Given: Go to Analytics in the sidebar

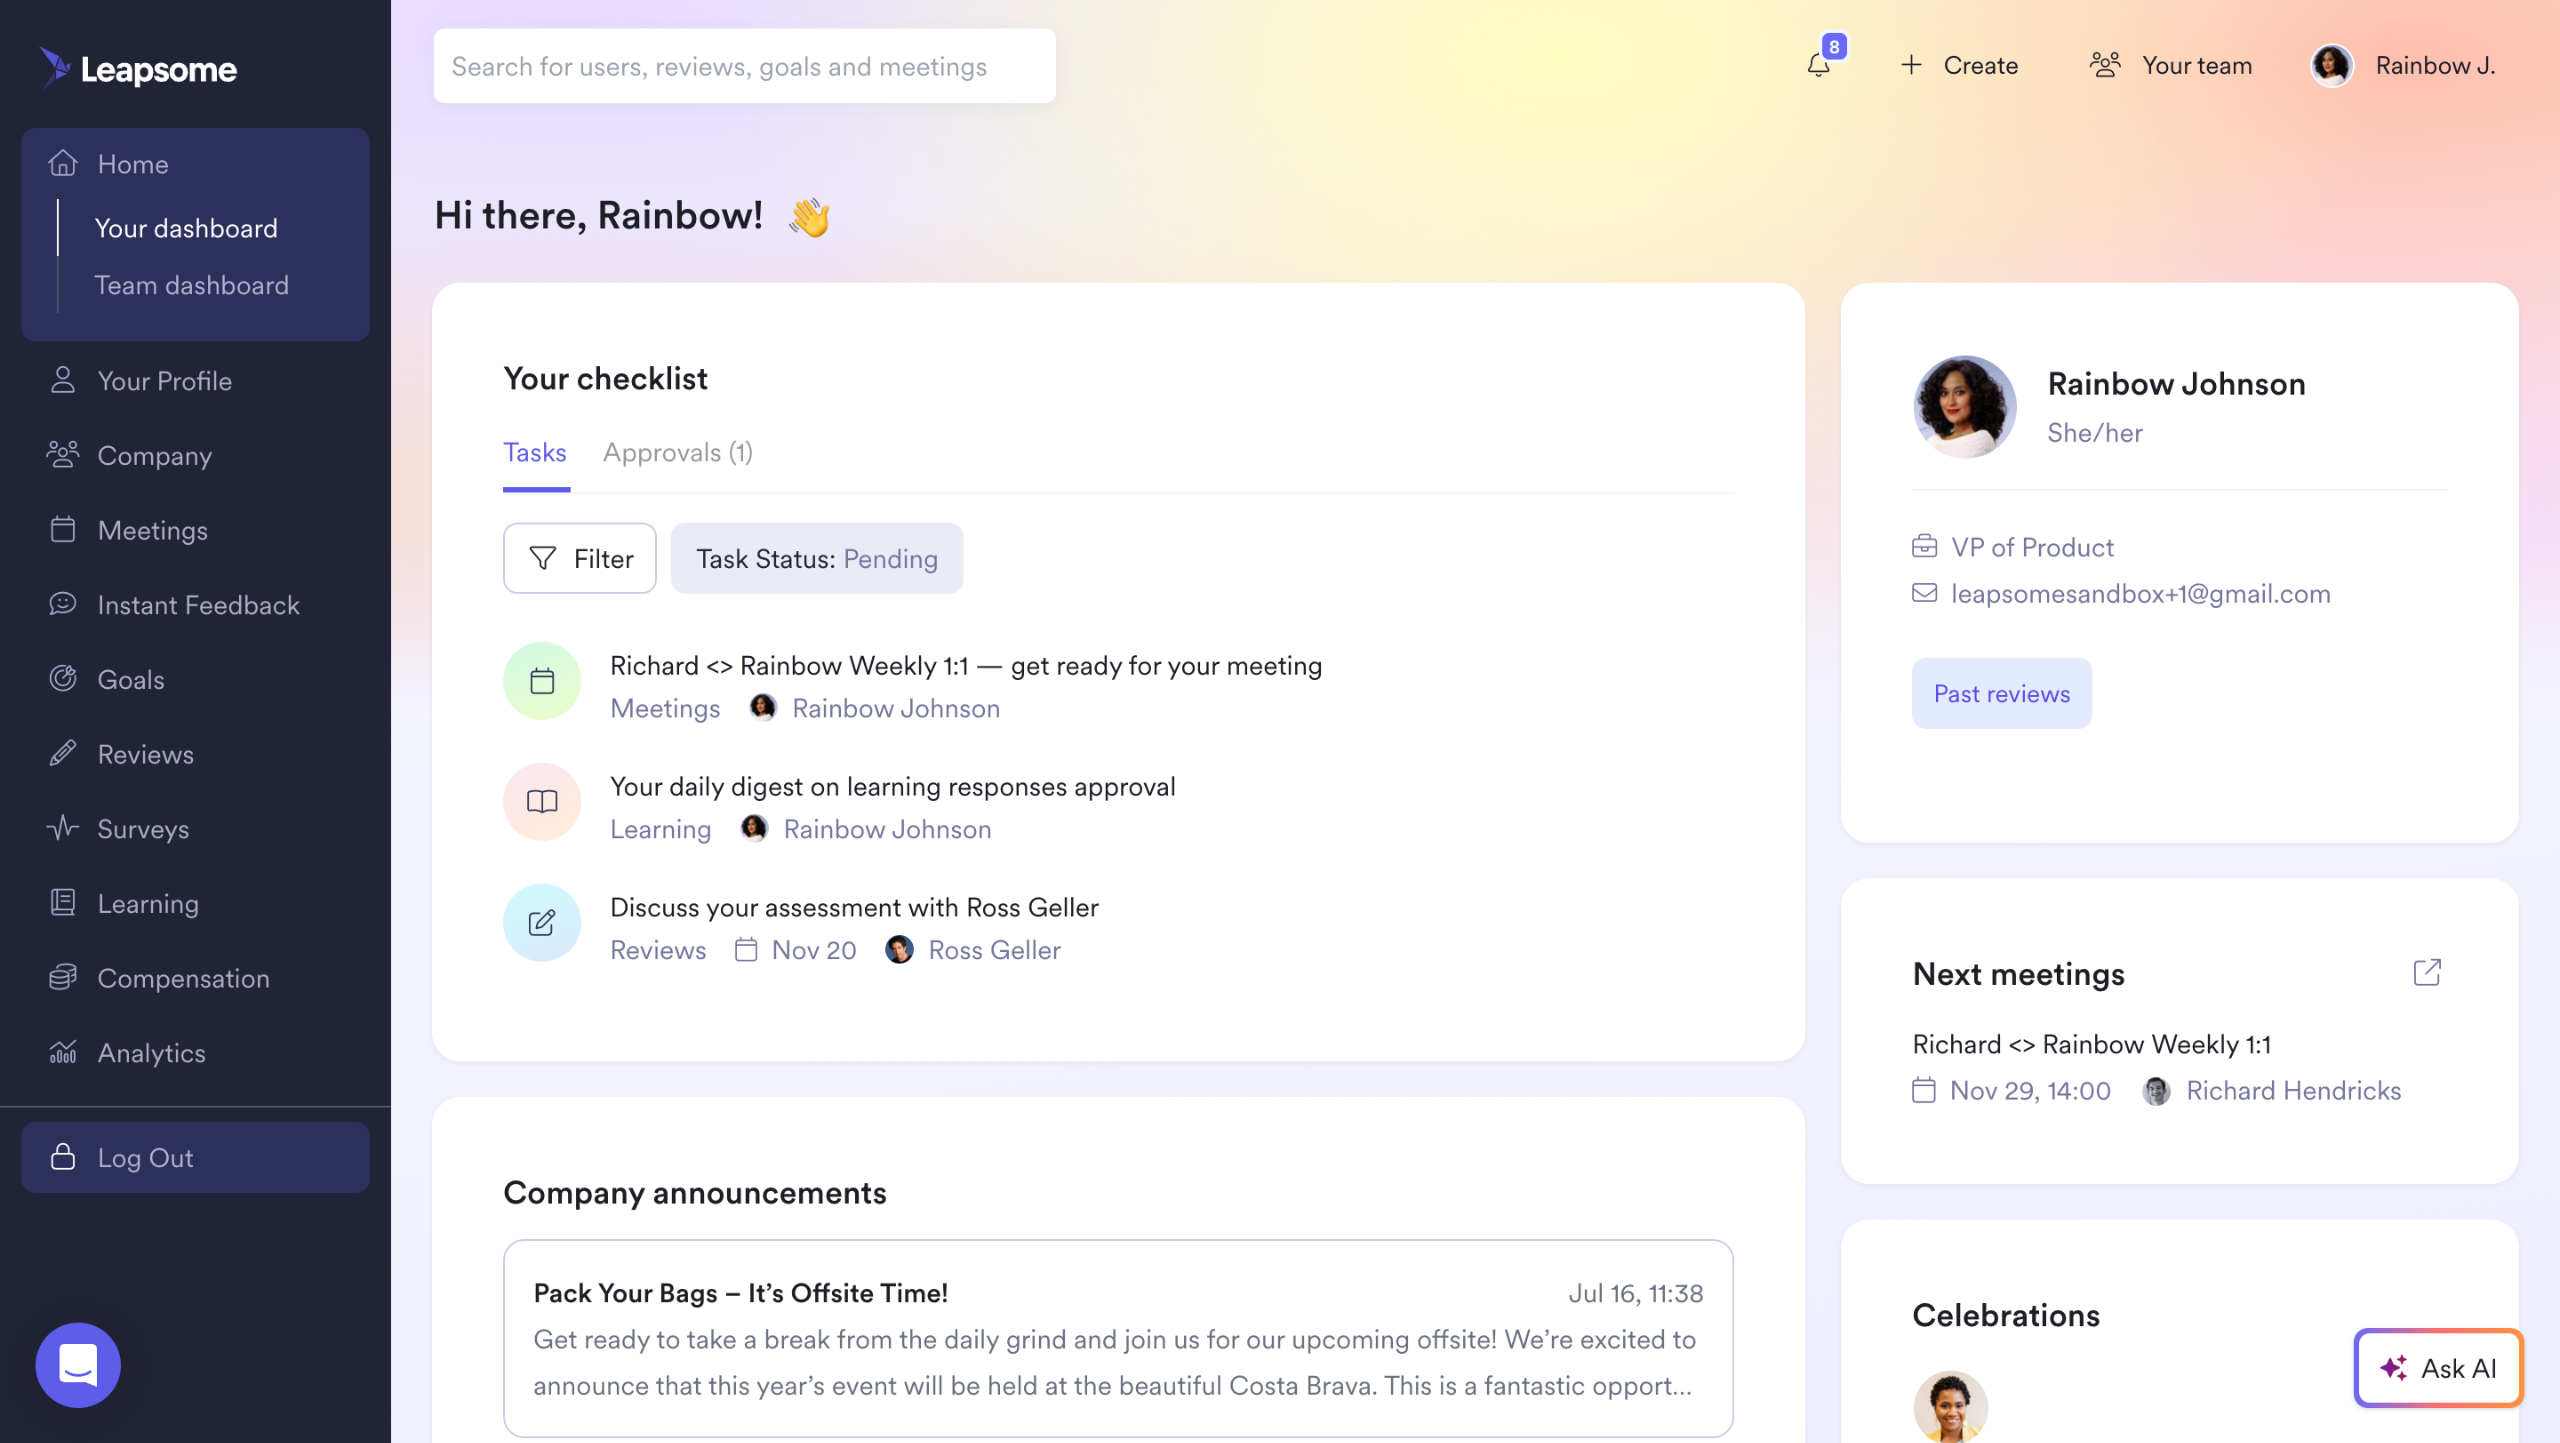Looking at the screenshot, I should click(150, 1053).
